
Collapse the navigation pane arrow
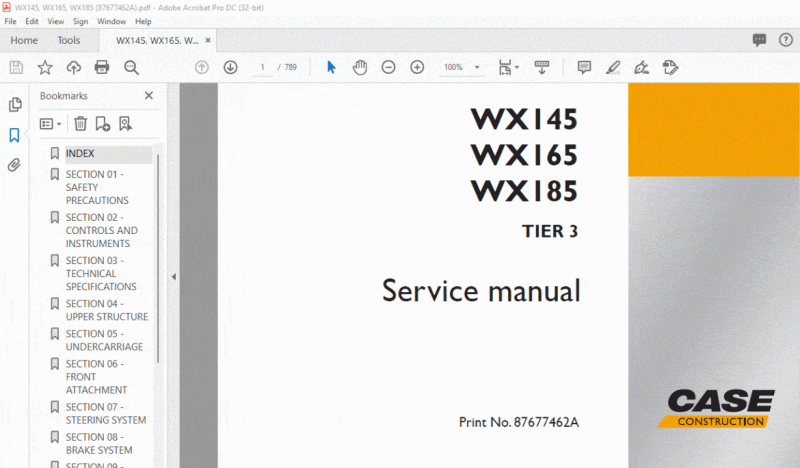173,277
